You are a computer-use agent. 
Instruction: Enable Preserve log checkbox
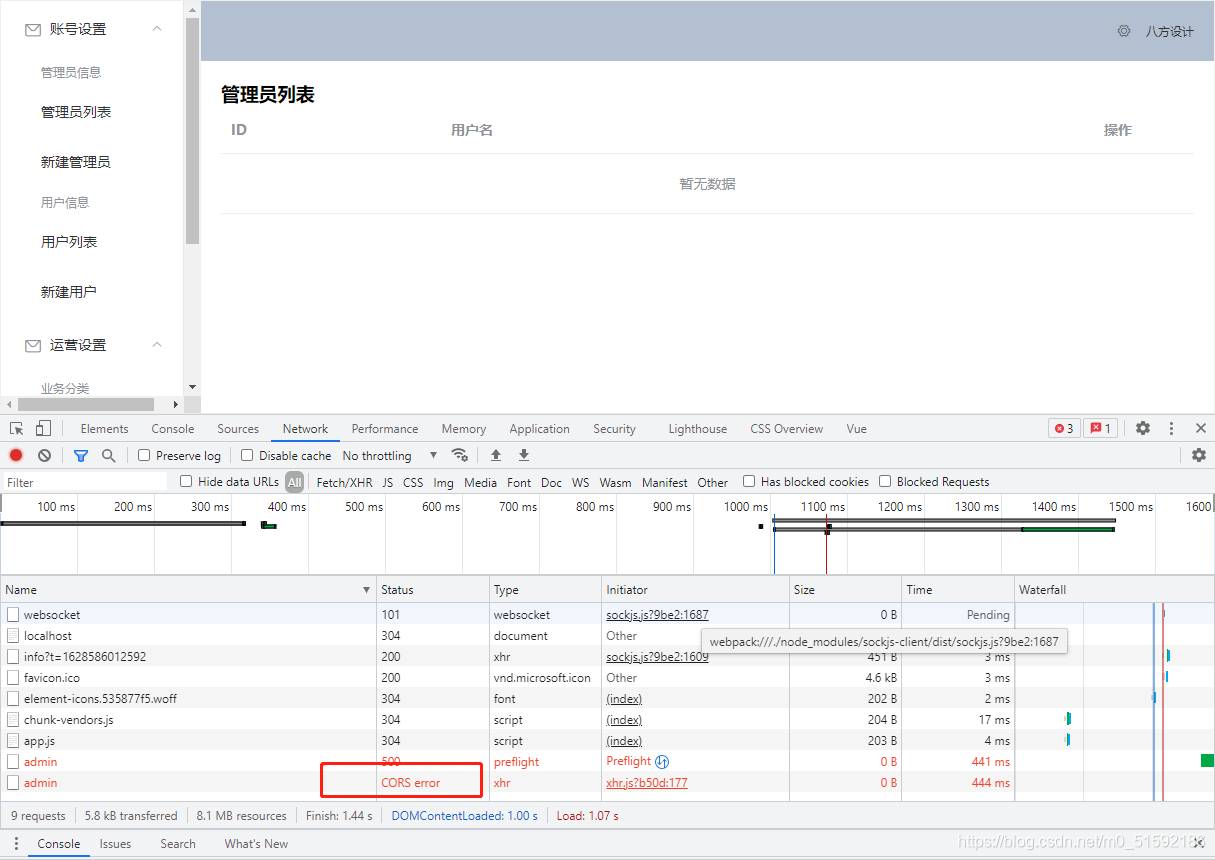point(144,455)
